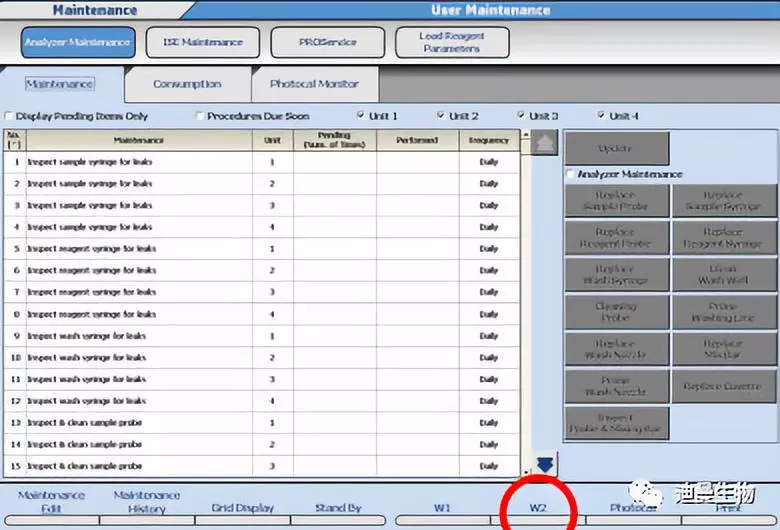The height and width of the screenshot is (530, 780).
Task: Click the W2 function key
Action: coord(538,508)
